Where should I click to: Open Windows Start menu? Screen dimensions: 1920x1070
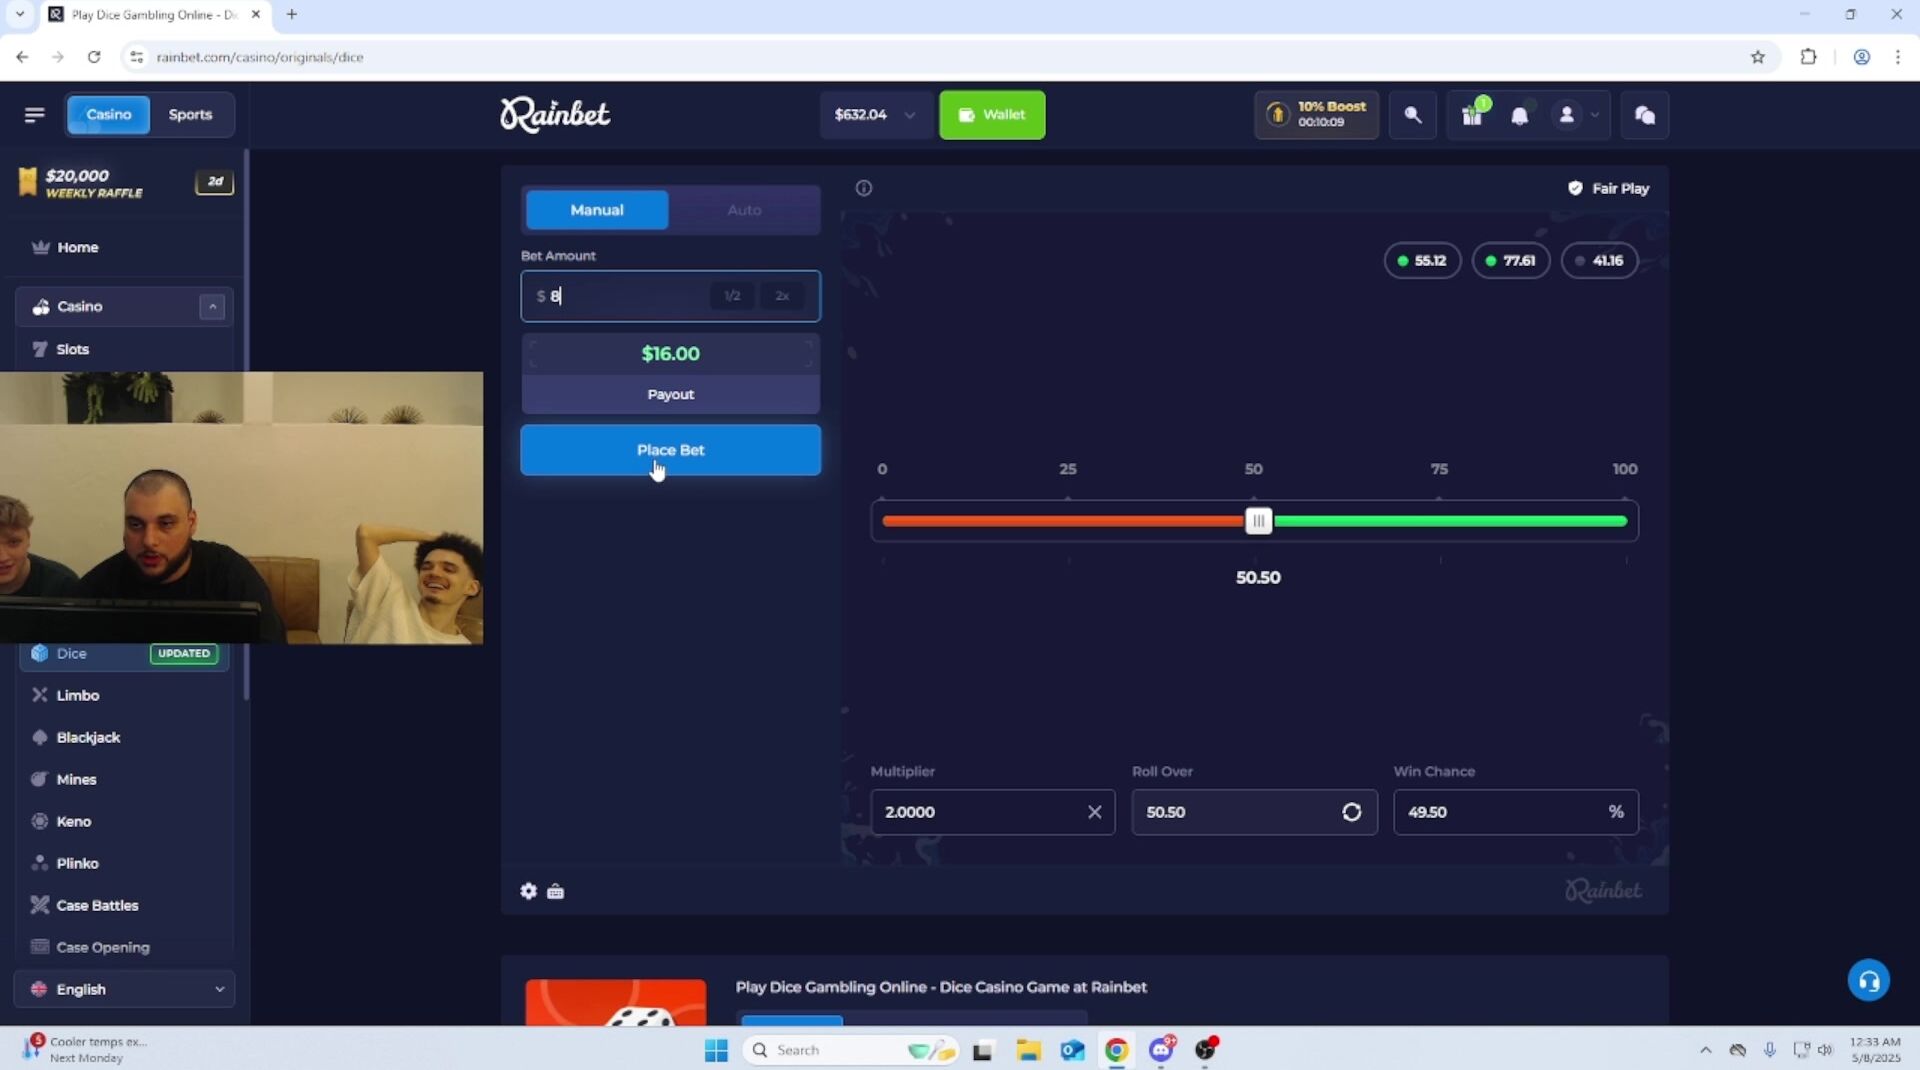point(716,1050)
